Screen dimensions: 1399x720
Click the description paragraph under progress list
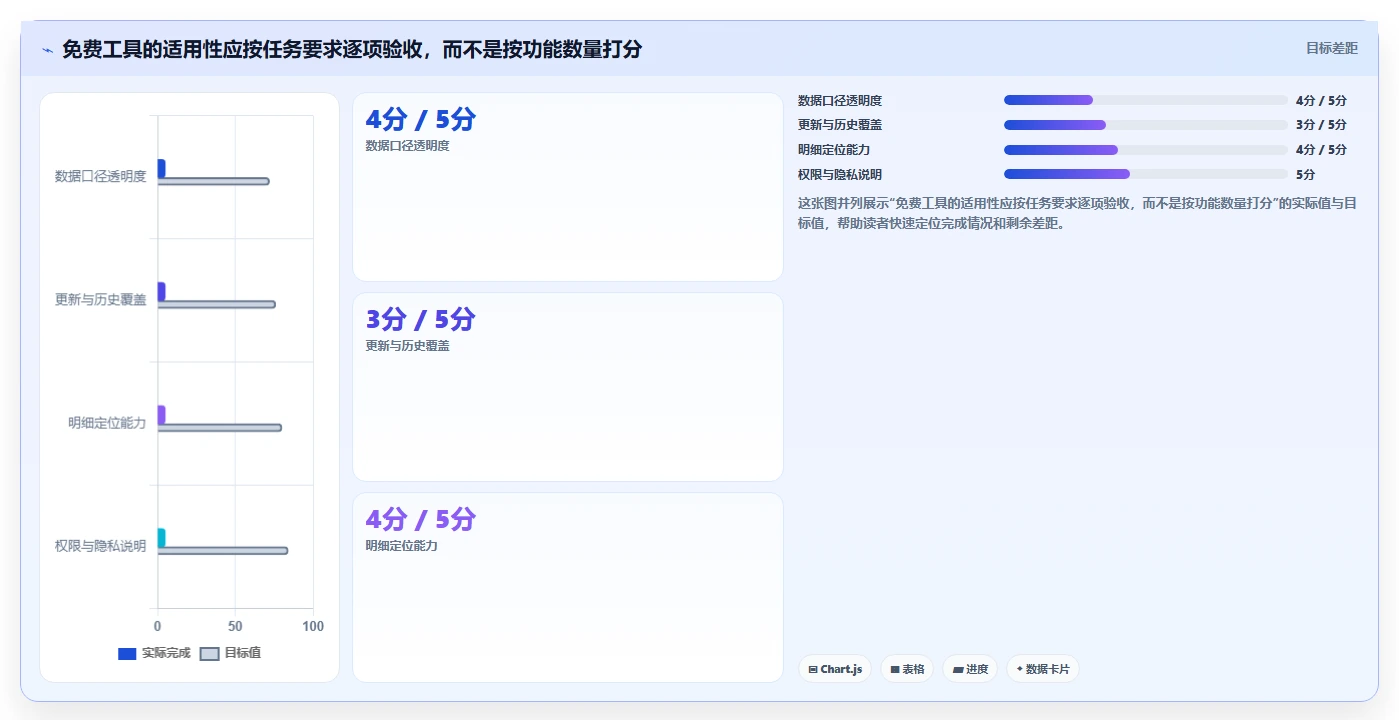coord(1078,213)
